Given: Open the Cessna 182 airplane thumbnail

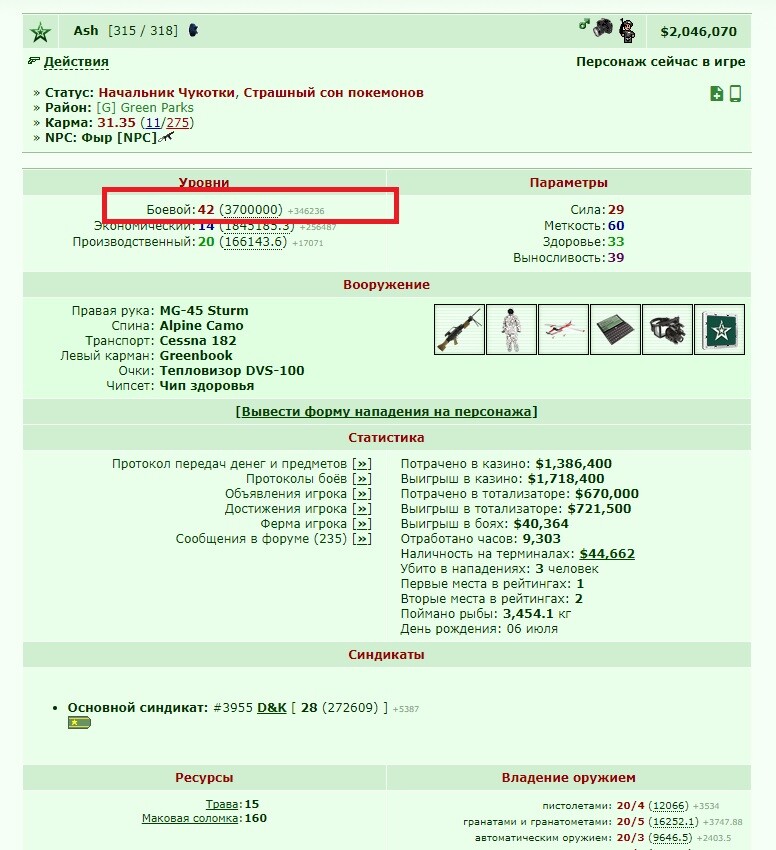Looking at the screenshot, I should [x=563, y=330].
